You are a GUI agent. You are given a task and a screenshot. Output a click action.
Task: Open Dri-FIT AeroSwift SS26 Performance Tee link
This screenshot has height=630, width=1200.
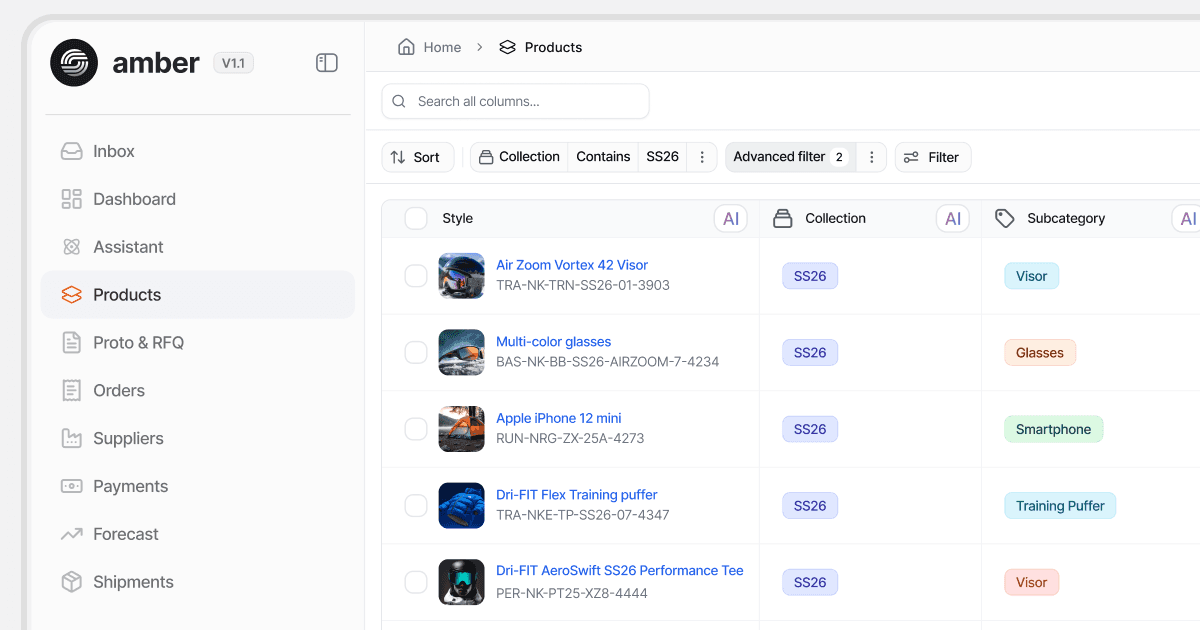coord(620,571)
